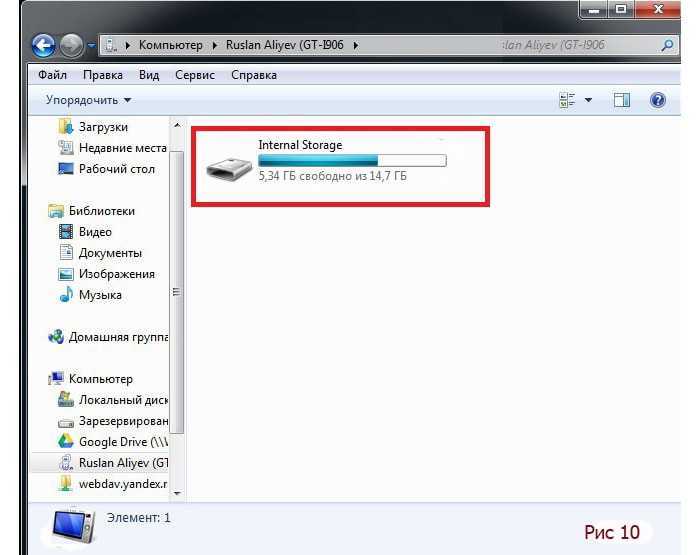Click the Ruslan Aliyev phone device icon

coord(66,463)
